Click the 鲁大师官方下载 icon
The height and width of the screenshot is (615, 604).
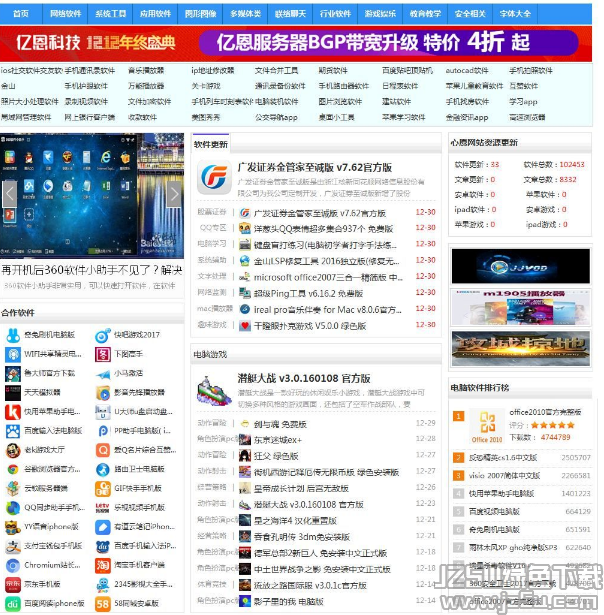13,373
